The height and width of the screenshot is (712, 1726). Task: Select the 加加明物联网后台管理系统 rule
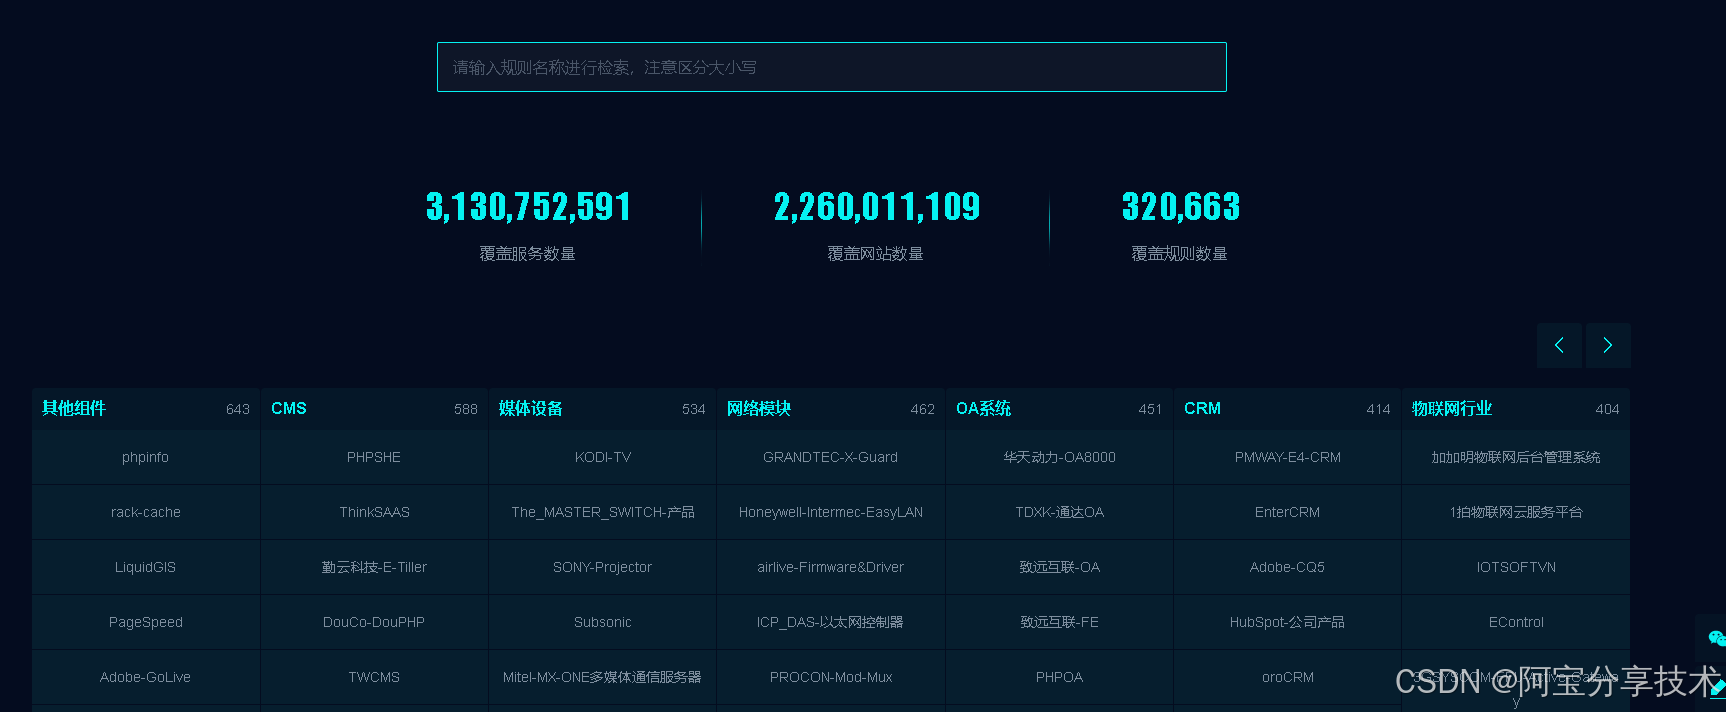coord(1516,457)
